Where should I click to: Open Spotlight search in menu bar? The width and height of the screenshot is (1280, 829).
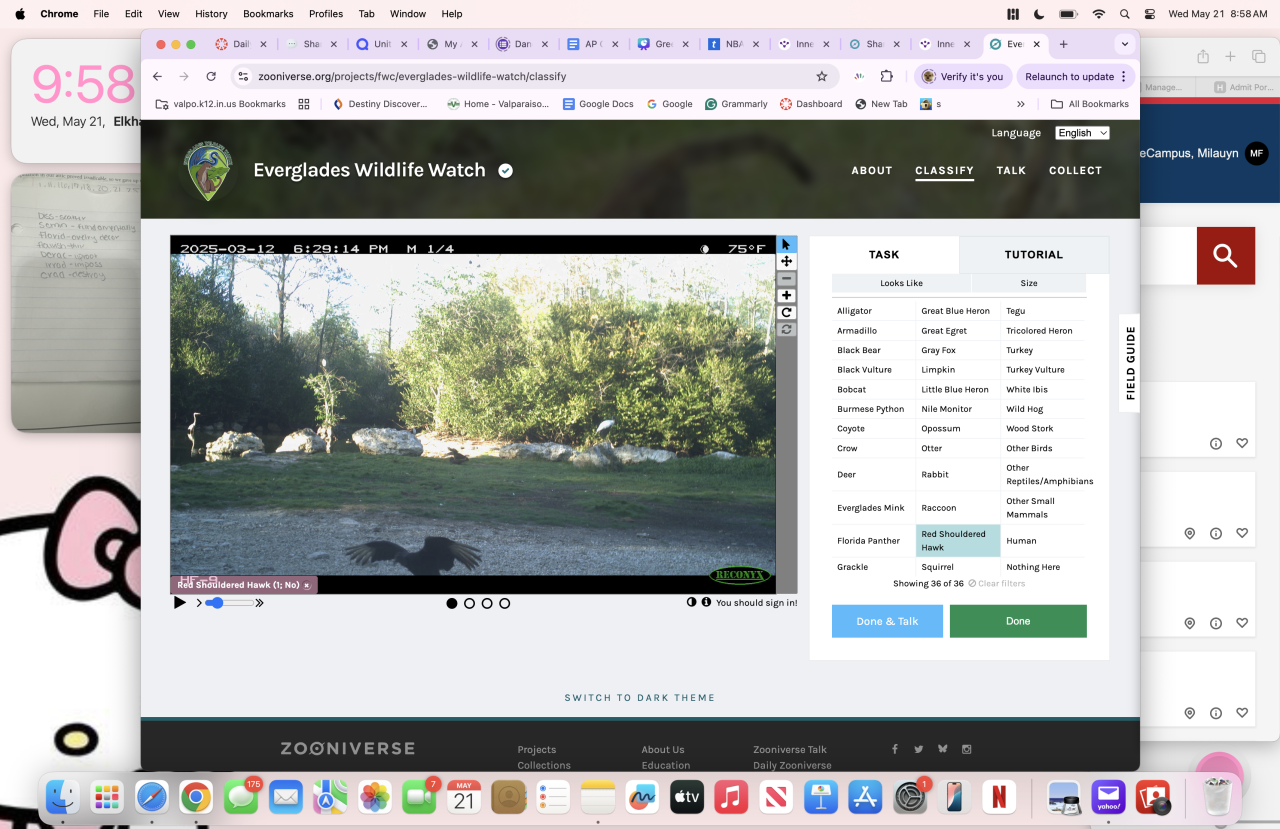(x=1125, y=14)
